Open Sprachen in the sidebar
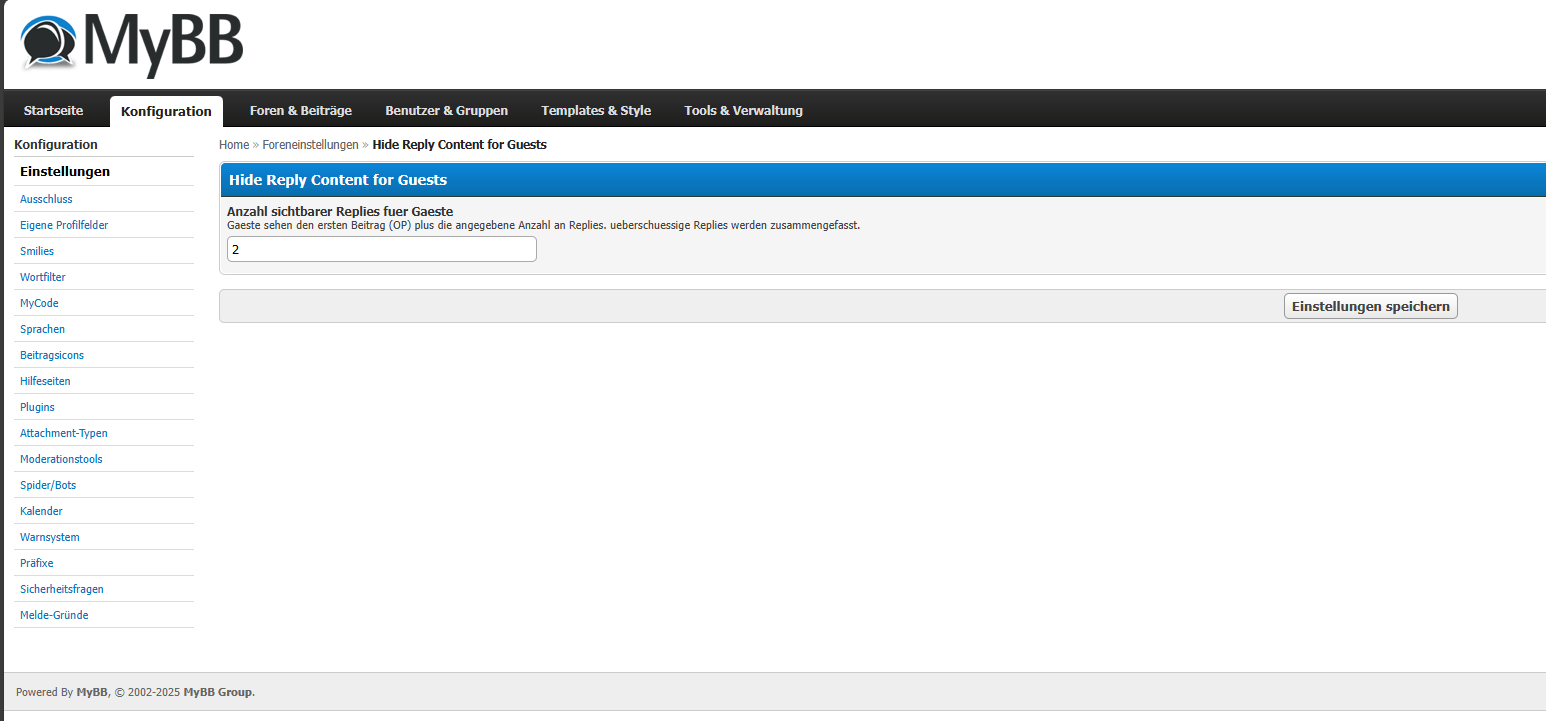The height and width of the screenshot is (721, 1546). point(42,329)
